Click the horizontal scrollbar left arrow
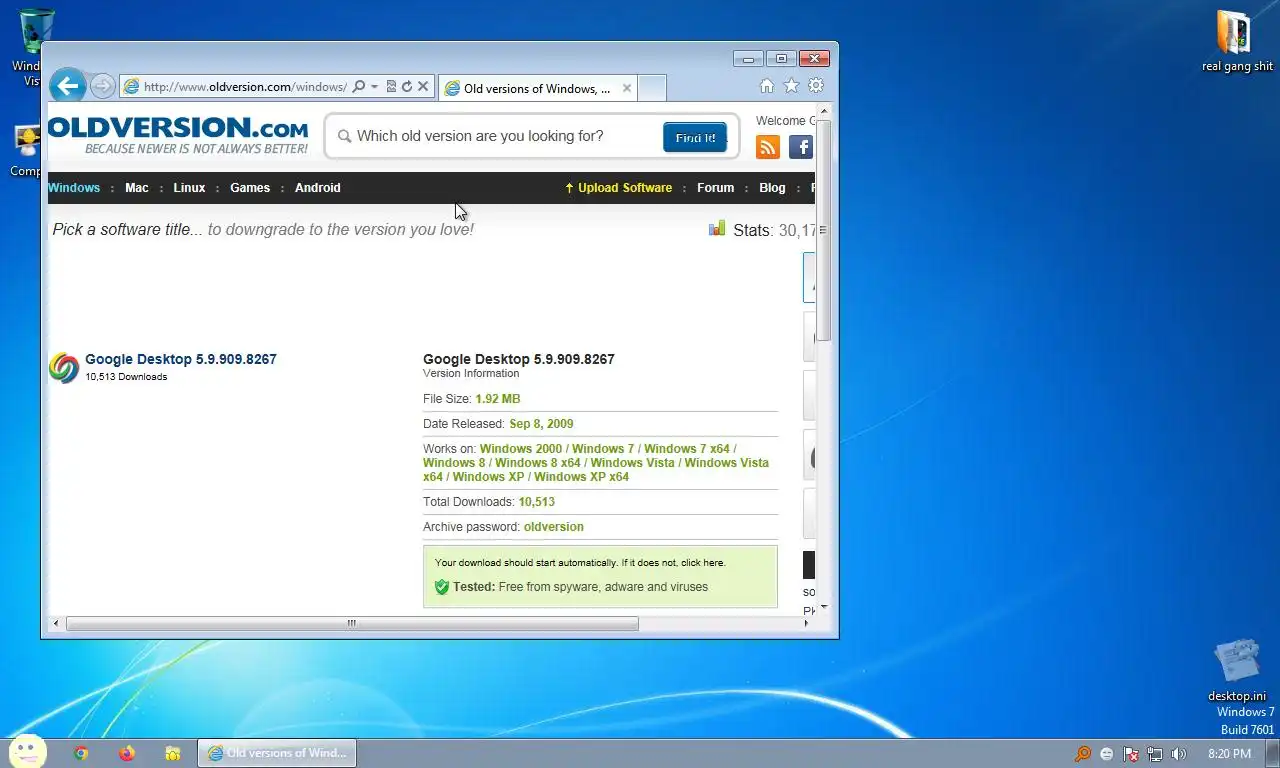This screenshot has height=768, width=1280. [x=56, y=623]
